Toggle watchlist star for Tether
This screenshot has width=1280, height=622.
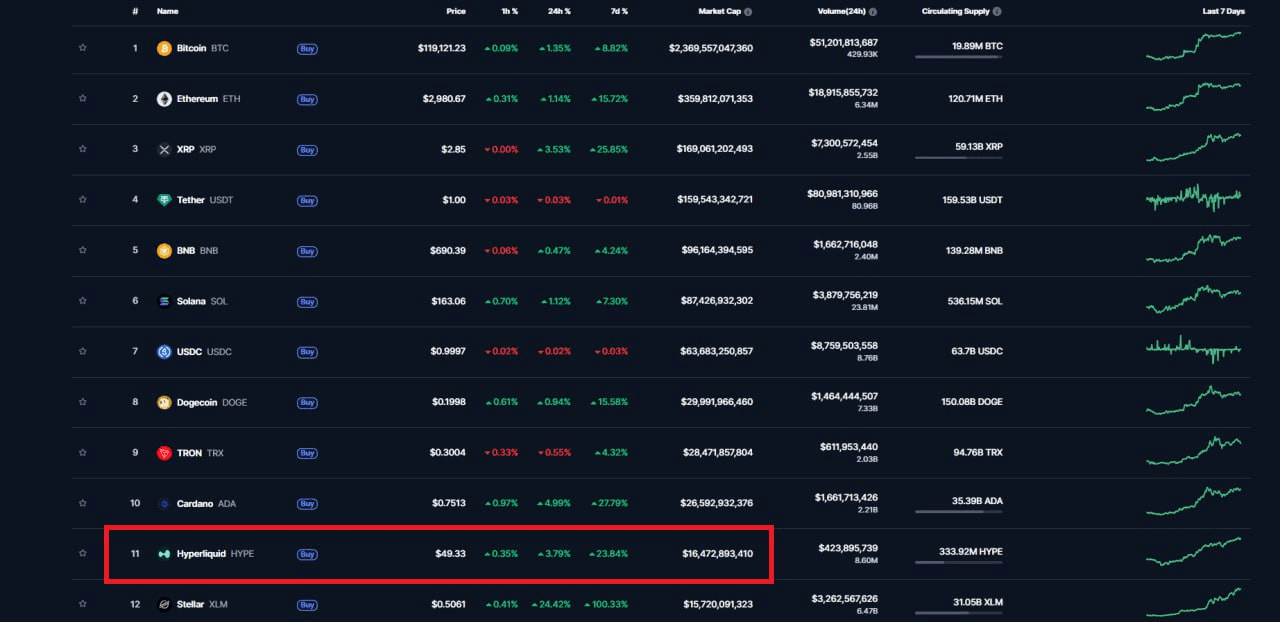(82, 200)
